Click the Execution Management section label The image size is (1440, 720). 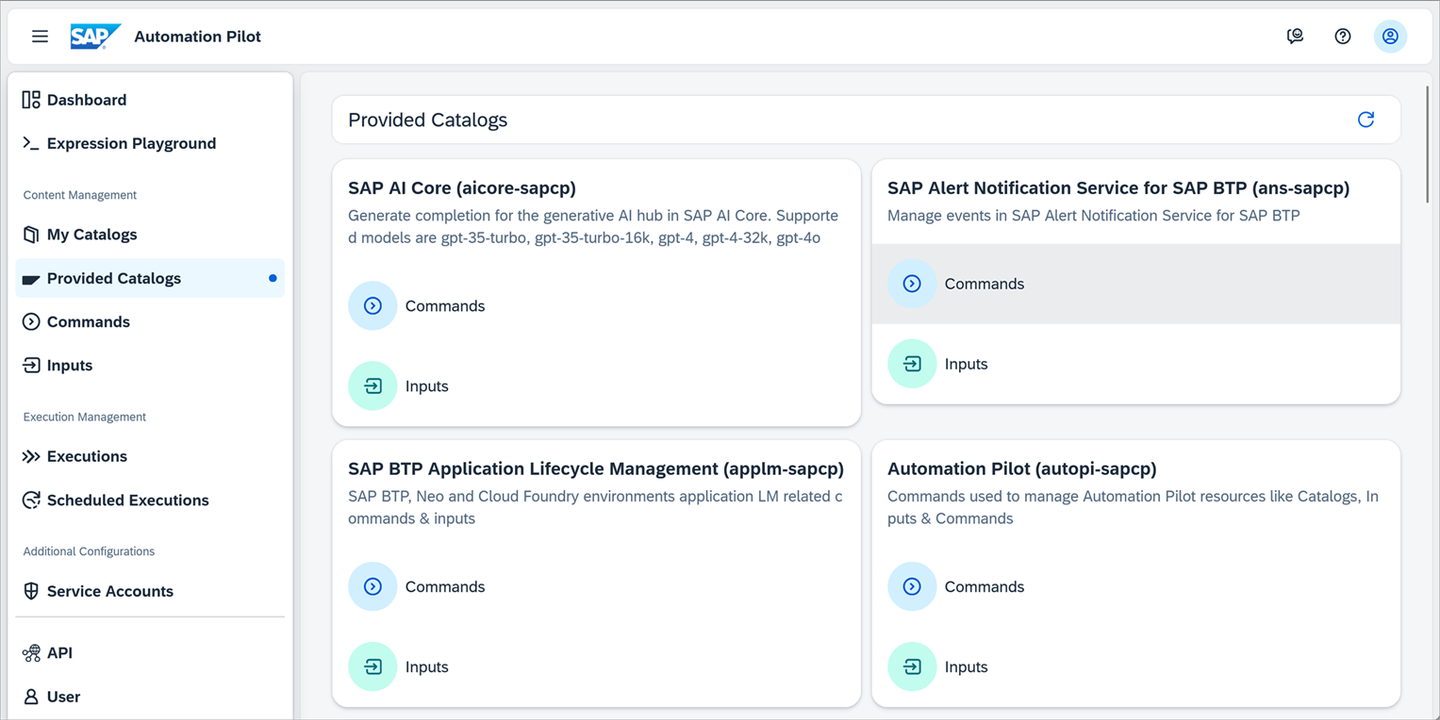pos(85,417)
